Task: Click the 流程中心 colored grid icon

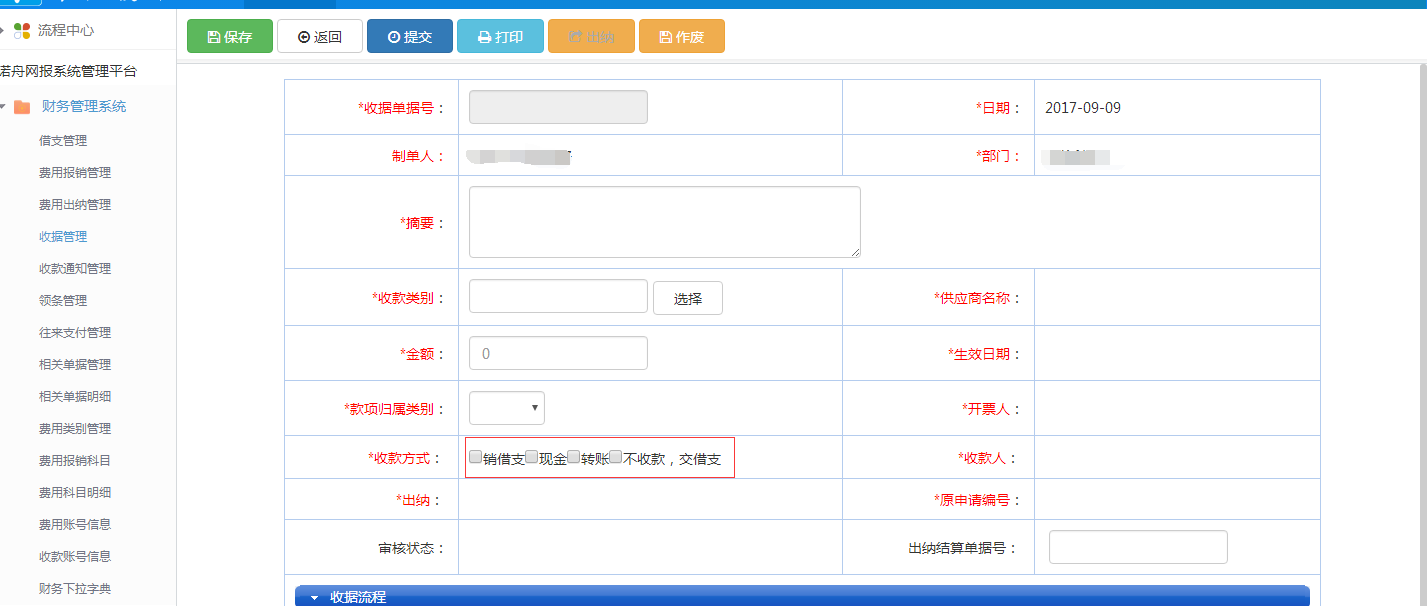Action: click(22, 29)
